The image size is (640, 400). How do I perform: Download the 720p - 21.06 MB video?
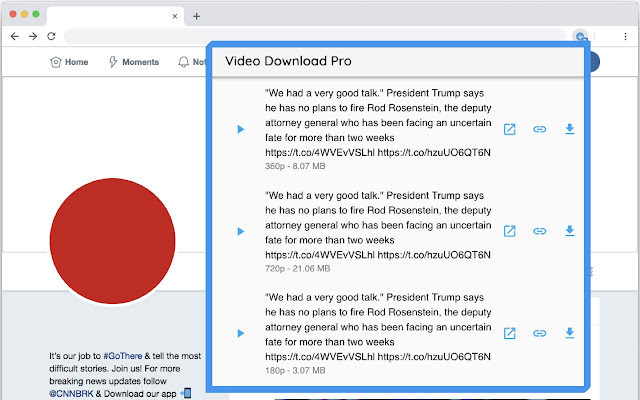(x=570, y=231)
